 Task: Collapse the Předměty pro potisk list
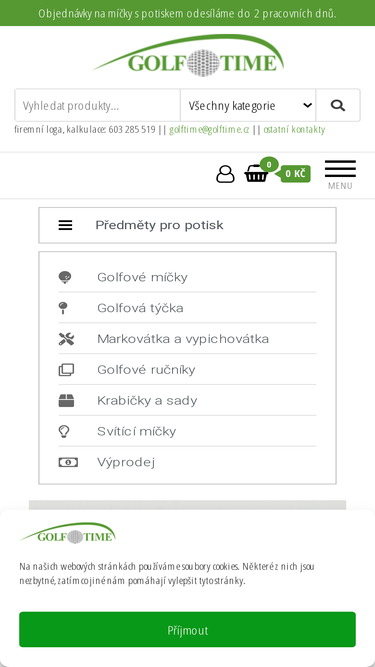[188, 225]
